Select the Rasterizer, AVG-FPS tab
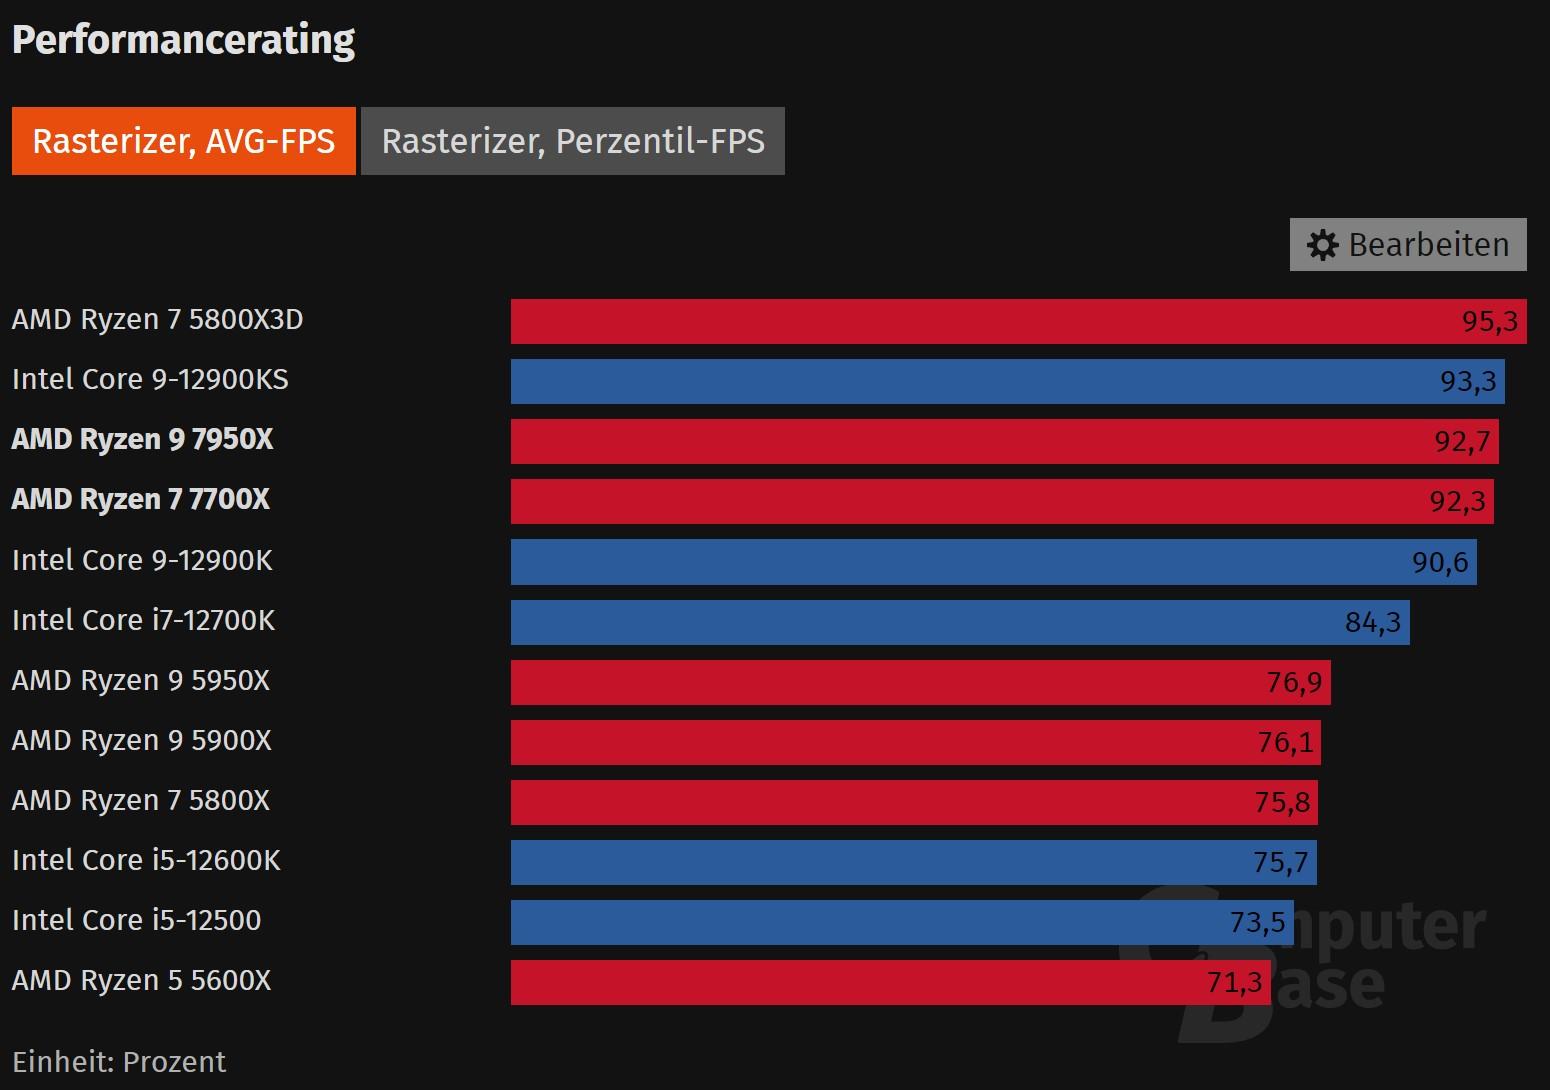 184,141
